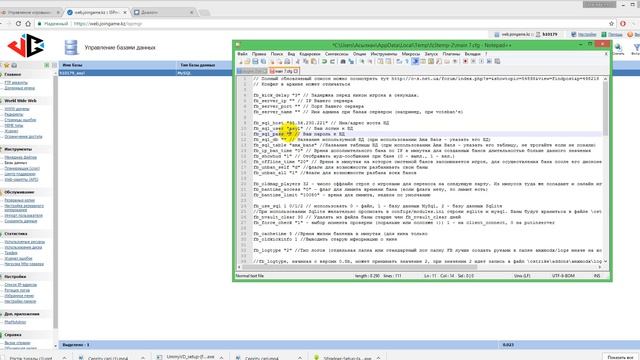This screenshot has width=640, height=360.
Task: Toggle Synchronize Vertical Scrolling icon
Action: point(380,61)
